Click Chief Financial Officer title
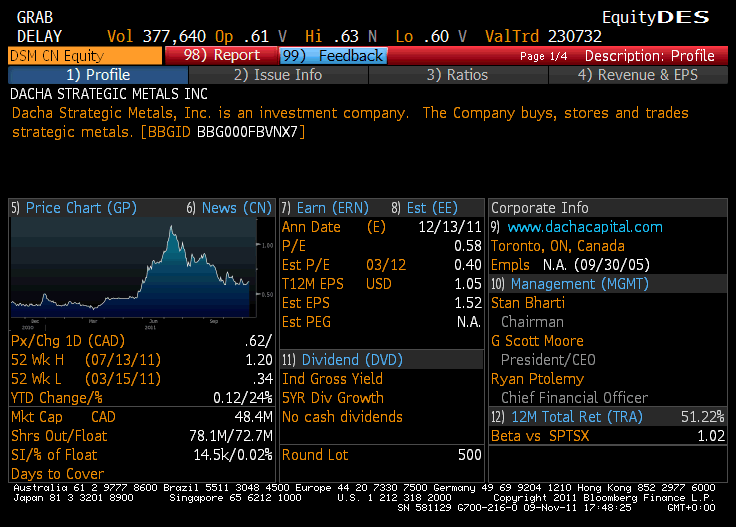Viewport: 736px width, 527px height. 575,398
